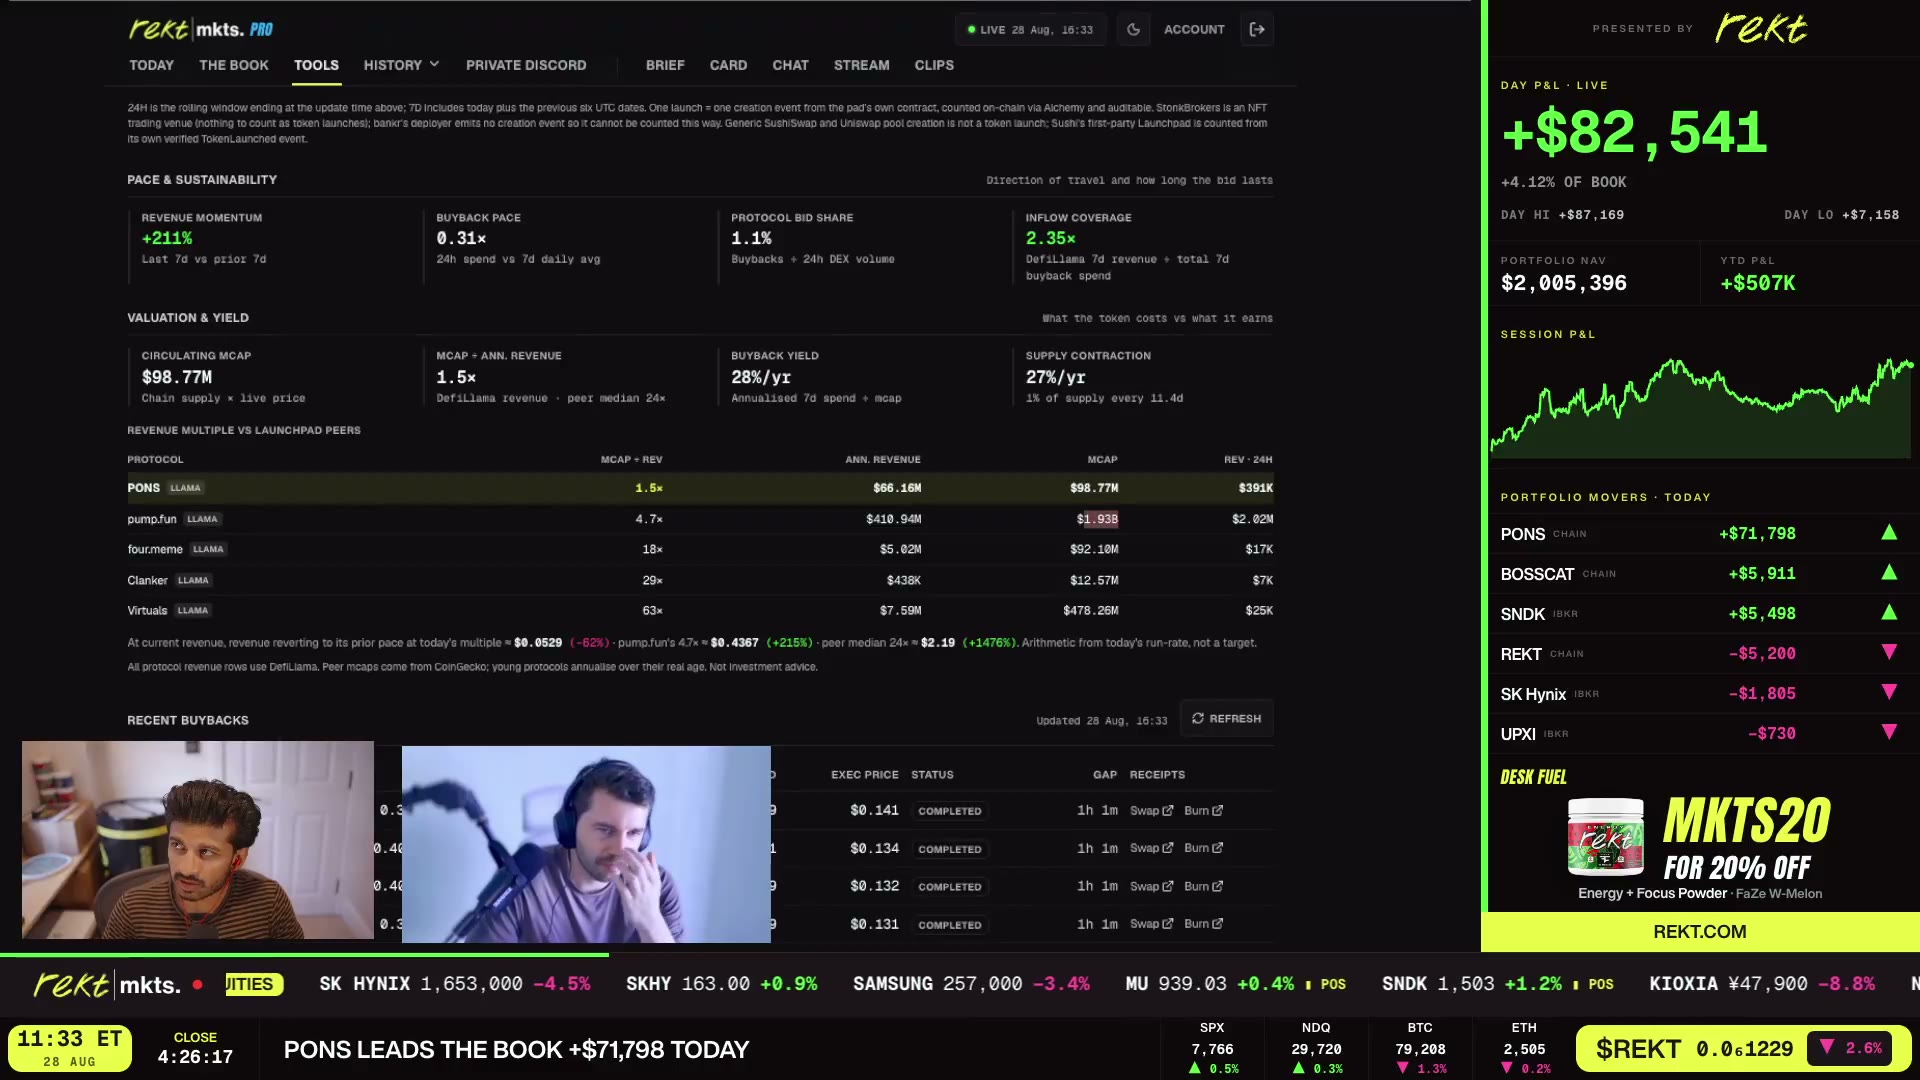Open the ACCOUNT menu
This screenshot has width=1920, height=1080.
point(1194,30)
